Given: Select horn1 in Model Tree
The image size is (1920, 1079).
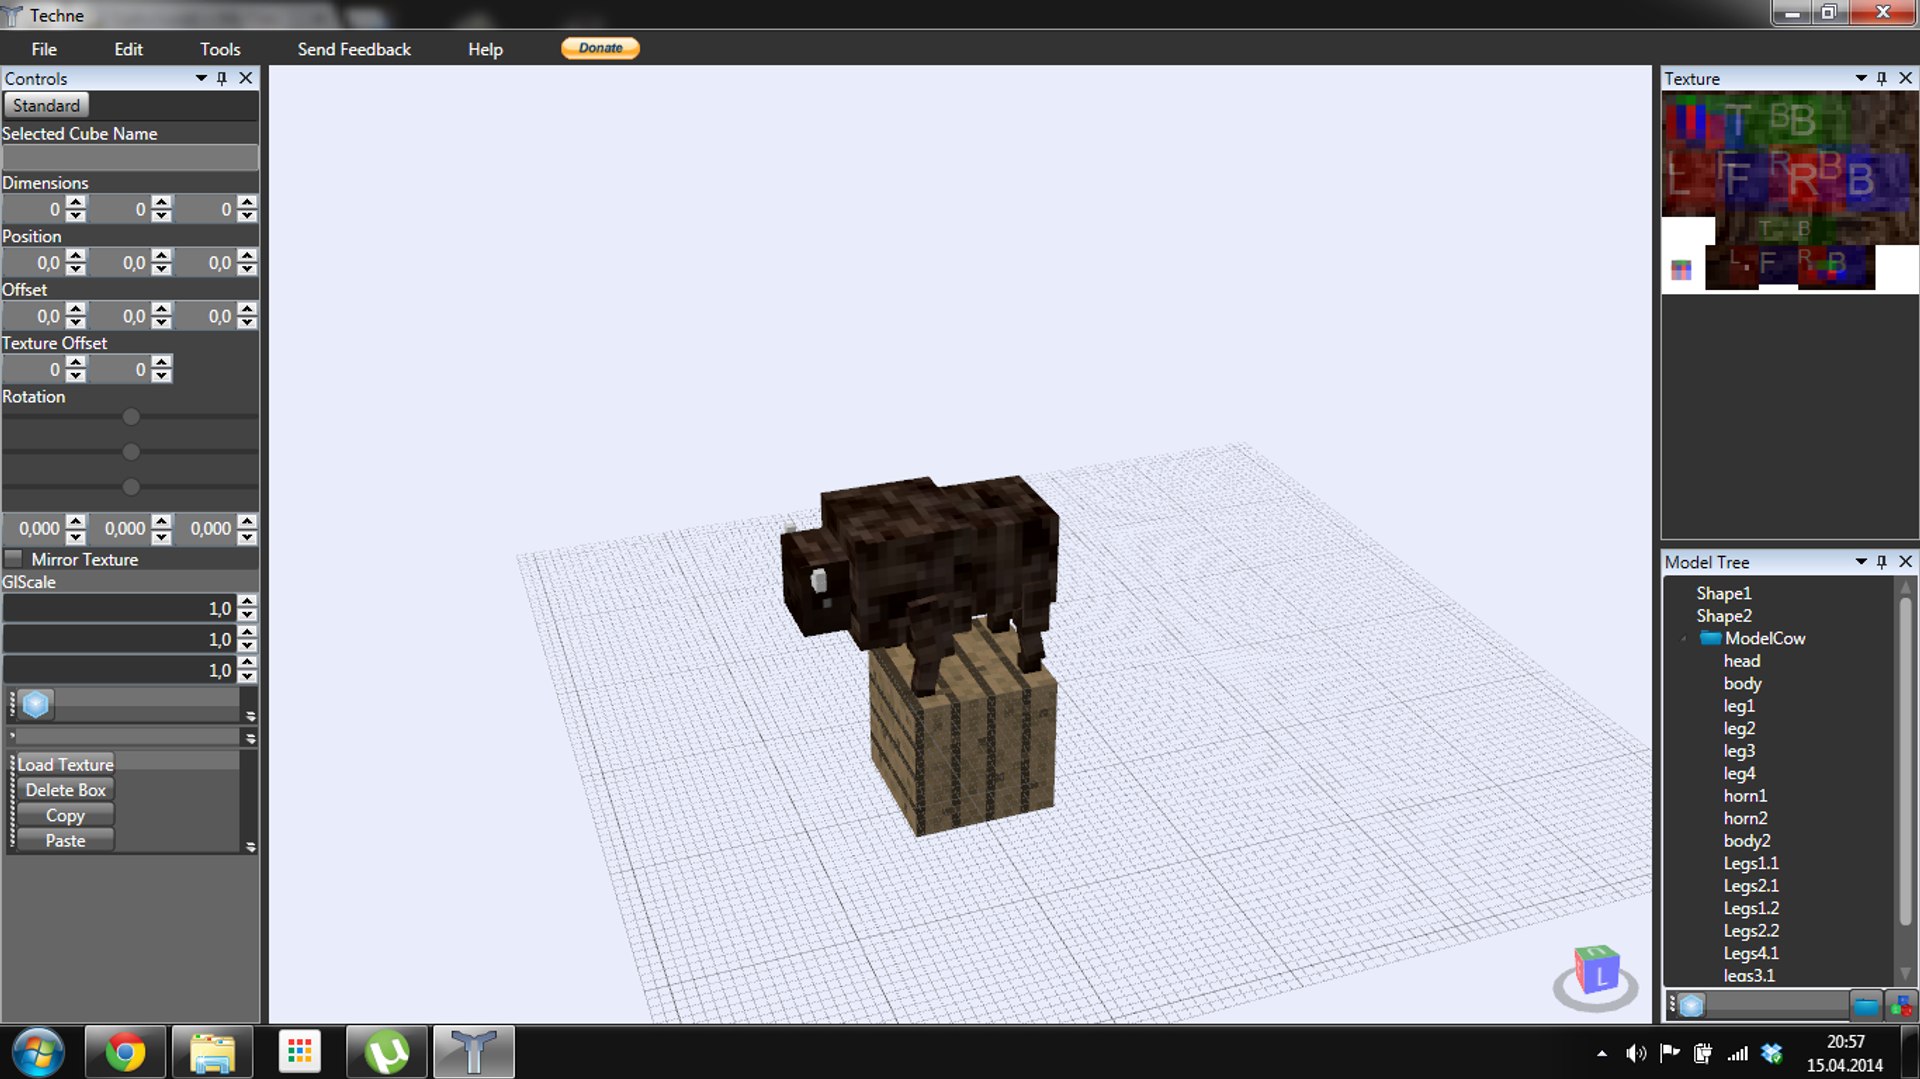Looking at the screenshot, I should point(1745,796).
